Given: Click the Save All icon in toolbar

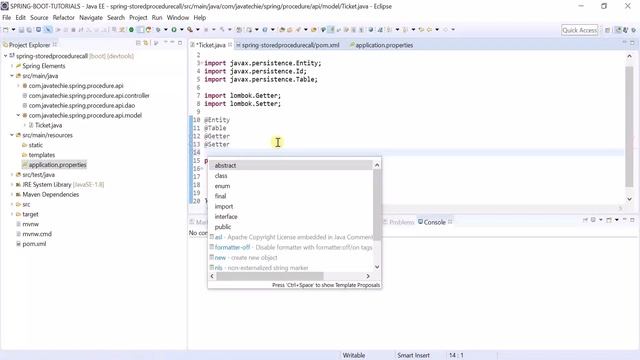Looking at the screenshot, I should (29, 30).
